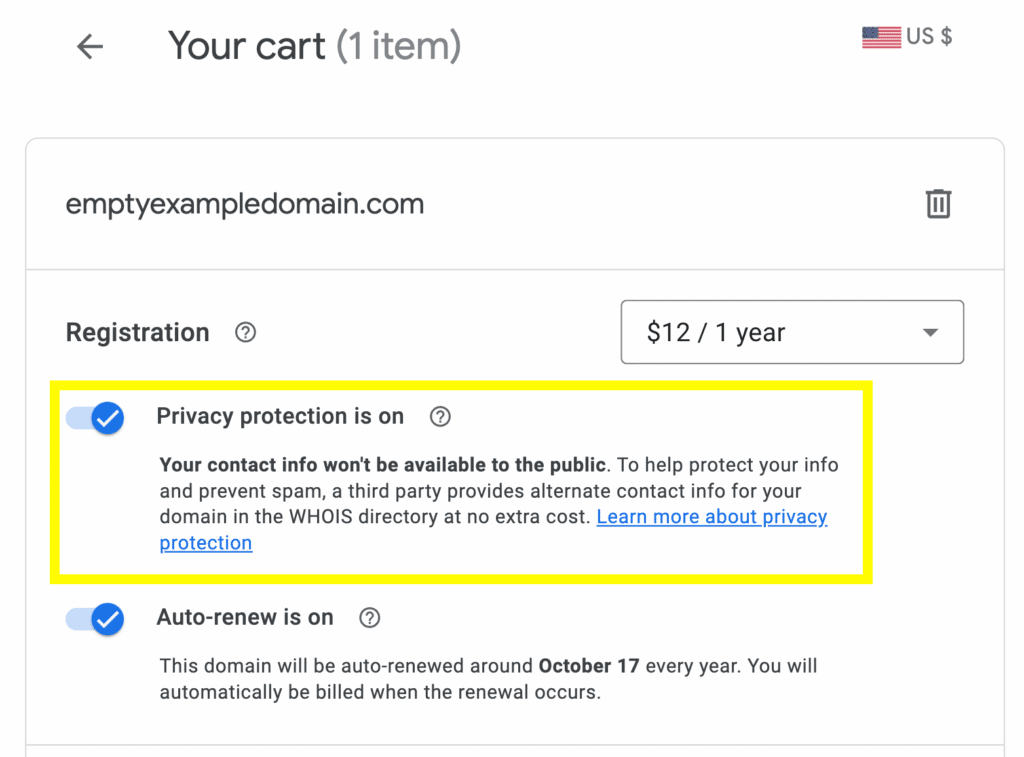This screenshot has height=757, width=1024.
Task: Open the Privacy protection help icon
Action: point(440,416)
